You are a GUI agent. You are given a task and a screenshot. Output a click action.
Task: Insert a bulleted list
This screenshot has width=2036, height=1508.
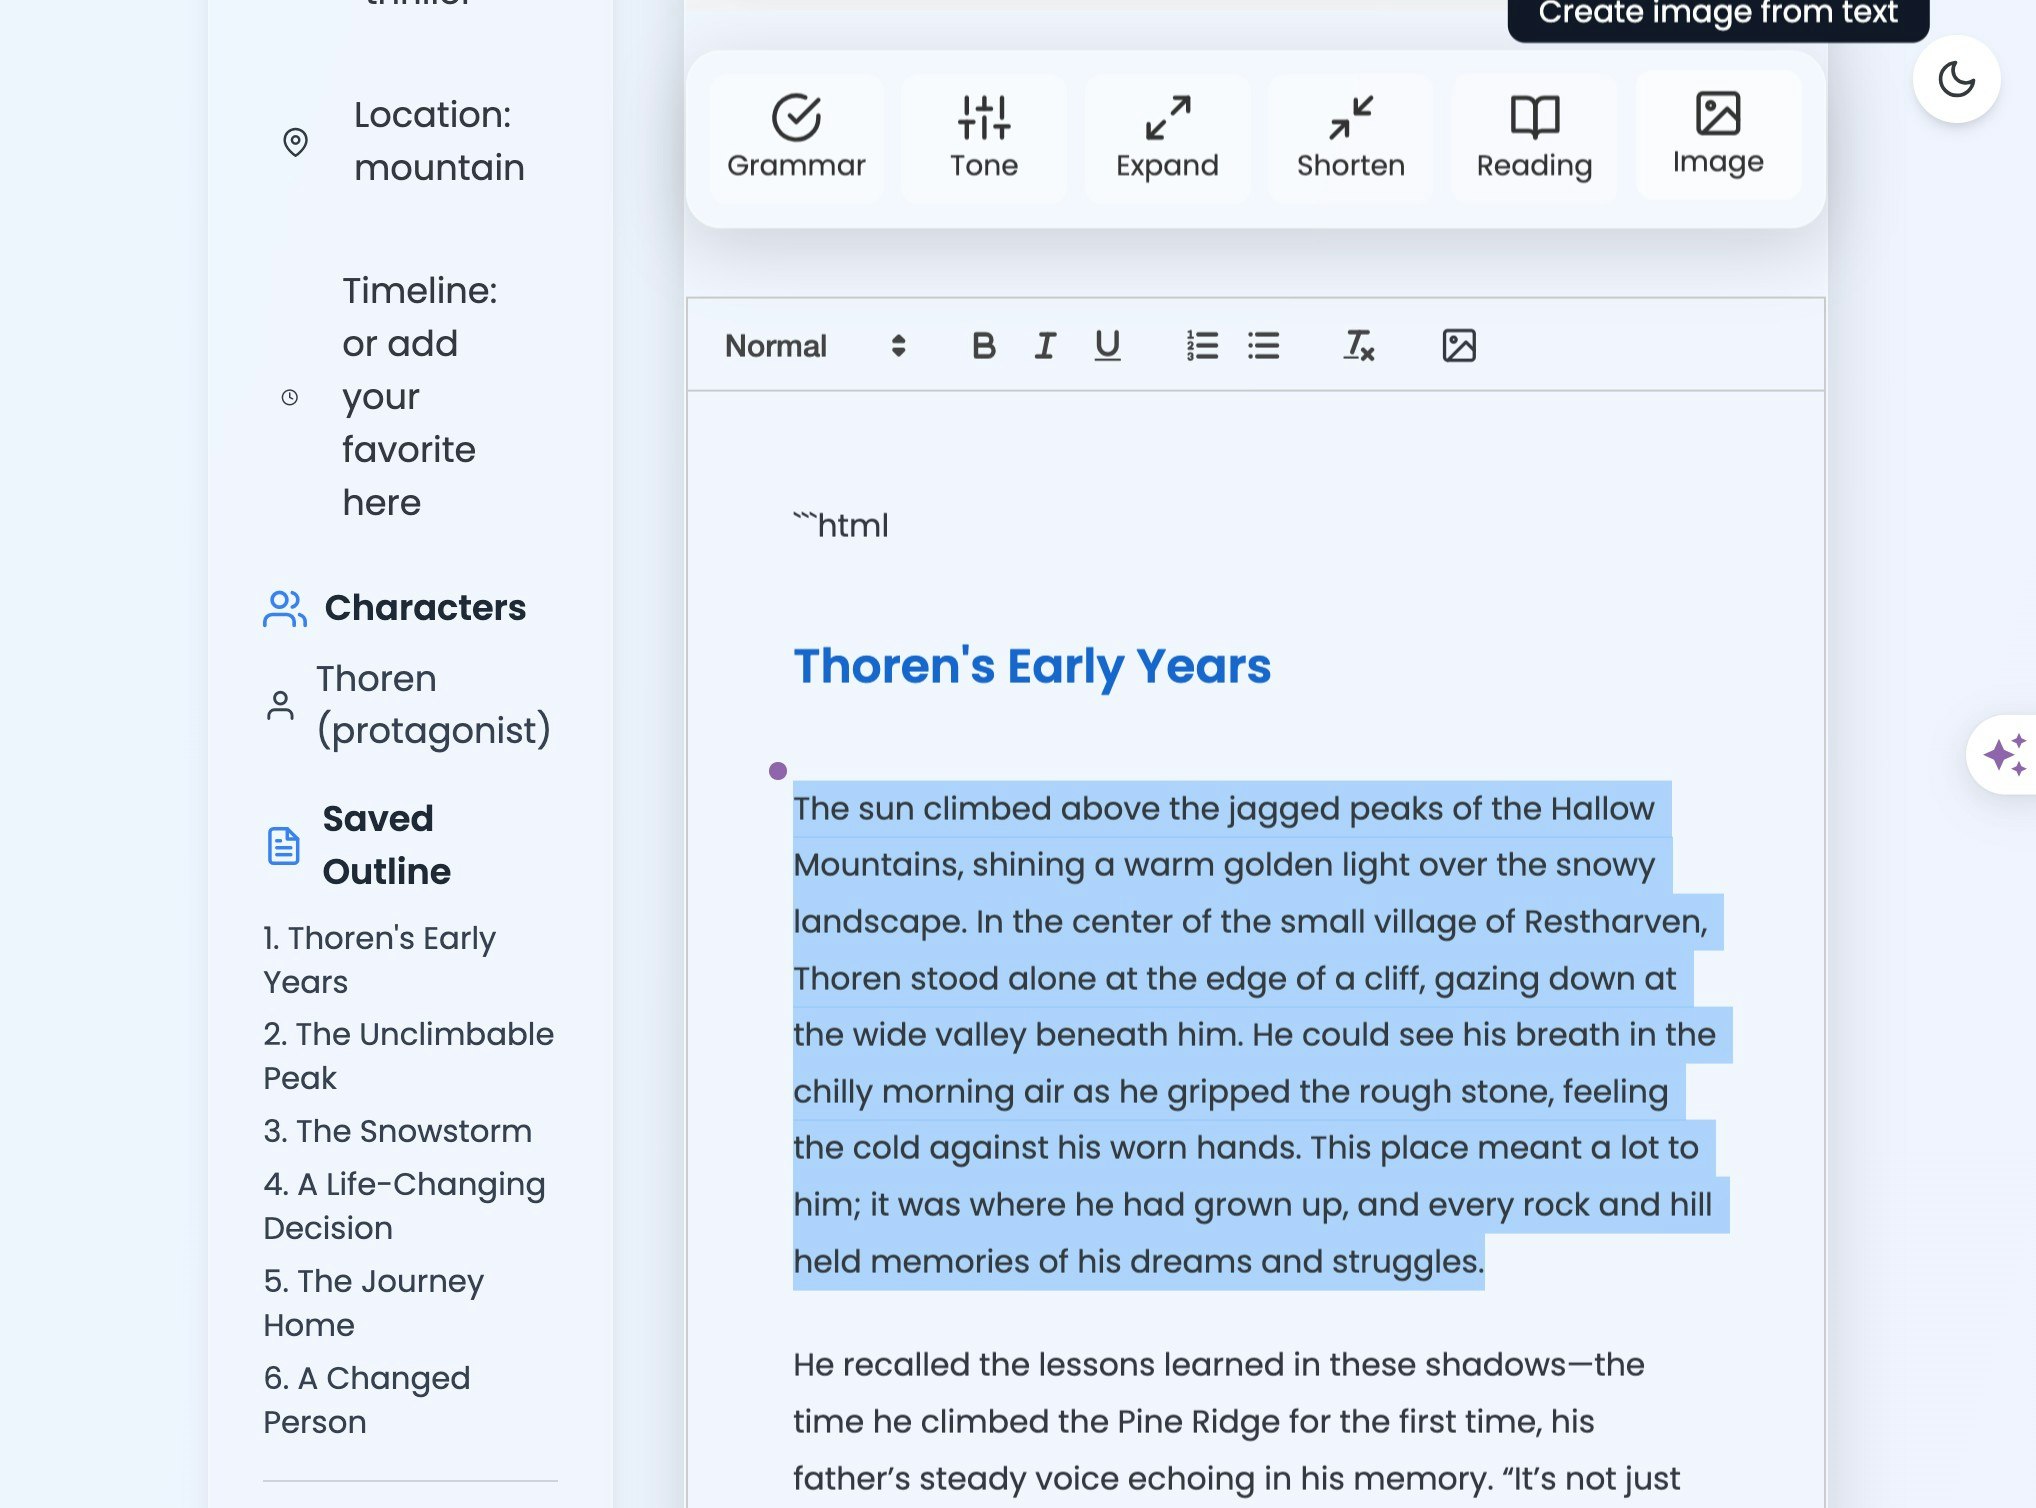1264,346
